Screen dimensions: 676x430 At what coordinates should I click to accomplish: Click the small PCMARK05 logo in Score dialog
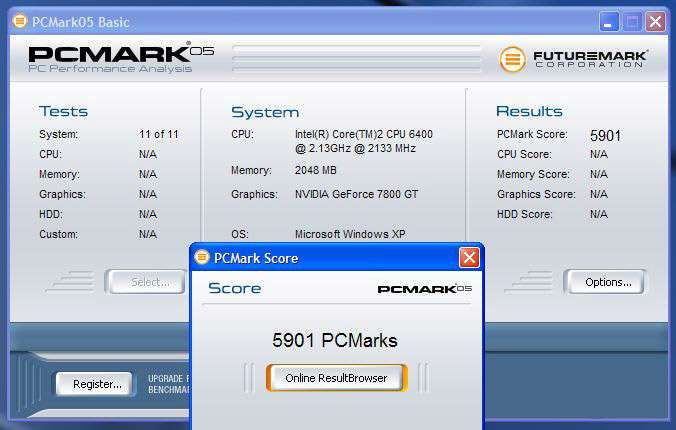click(x=424, y=289)
